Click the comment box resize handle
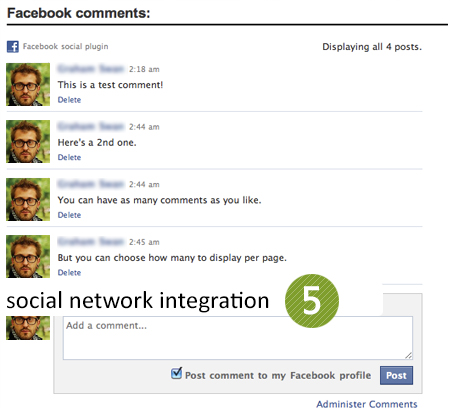 click(409, 356)
